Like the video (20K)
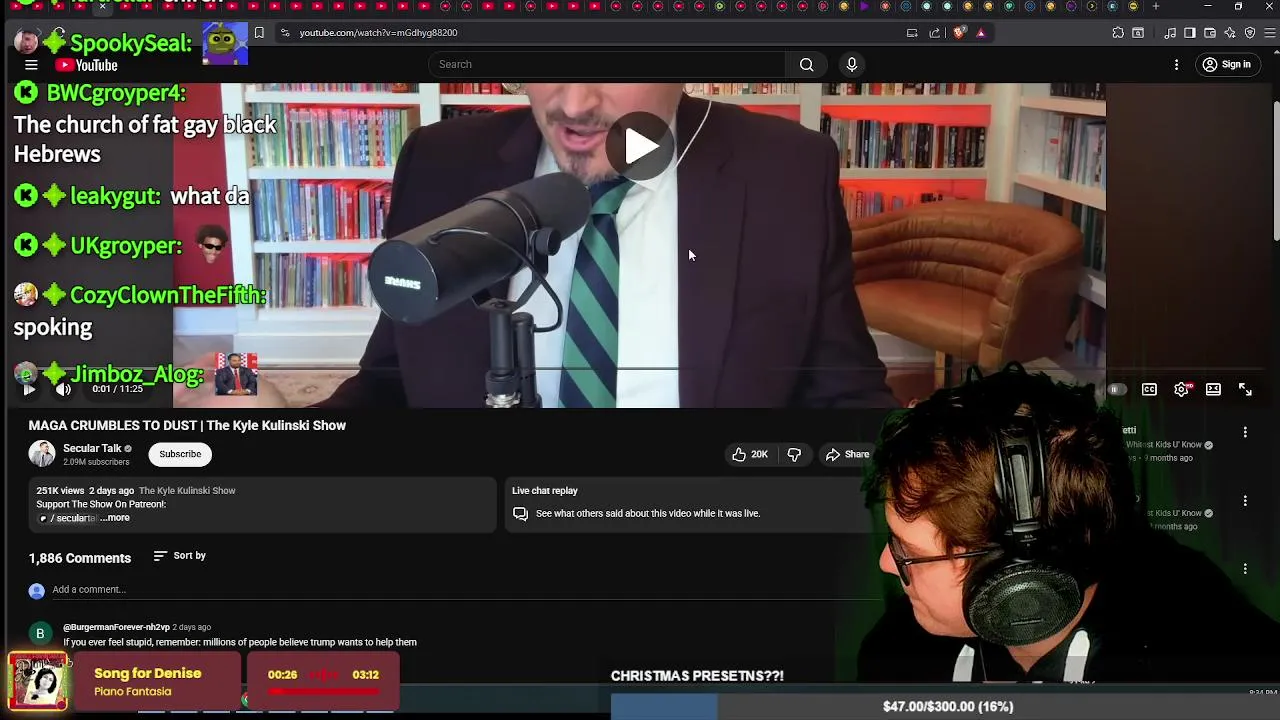Viewport: 1280px width, 720px height. (x=749, y=454)
